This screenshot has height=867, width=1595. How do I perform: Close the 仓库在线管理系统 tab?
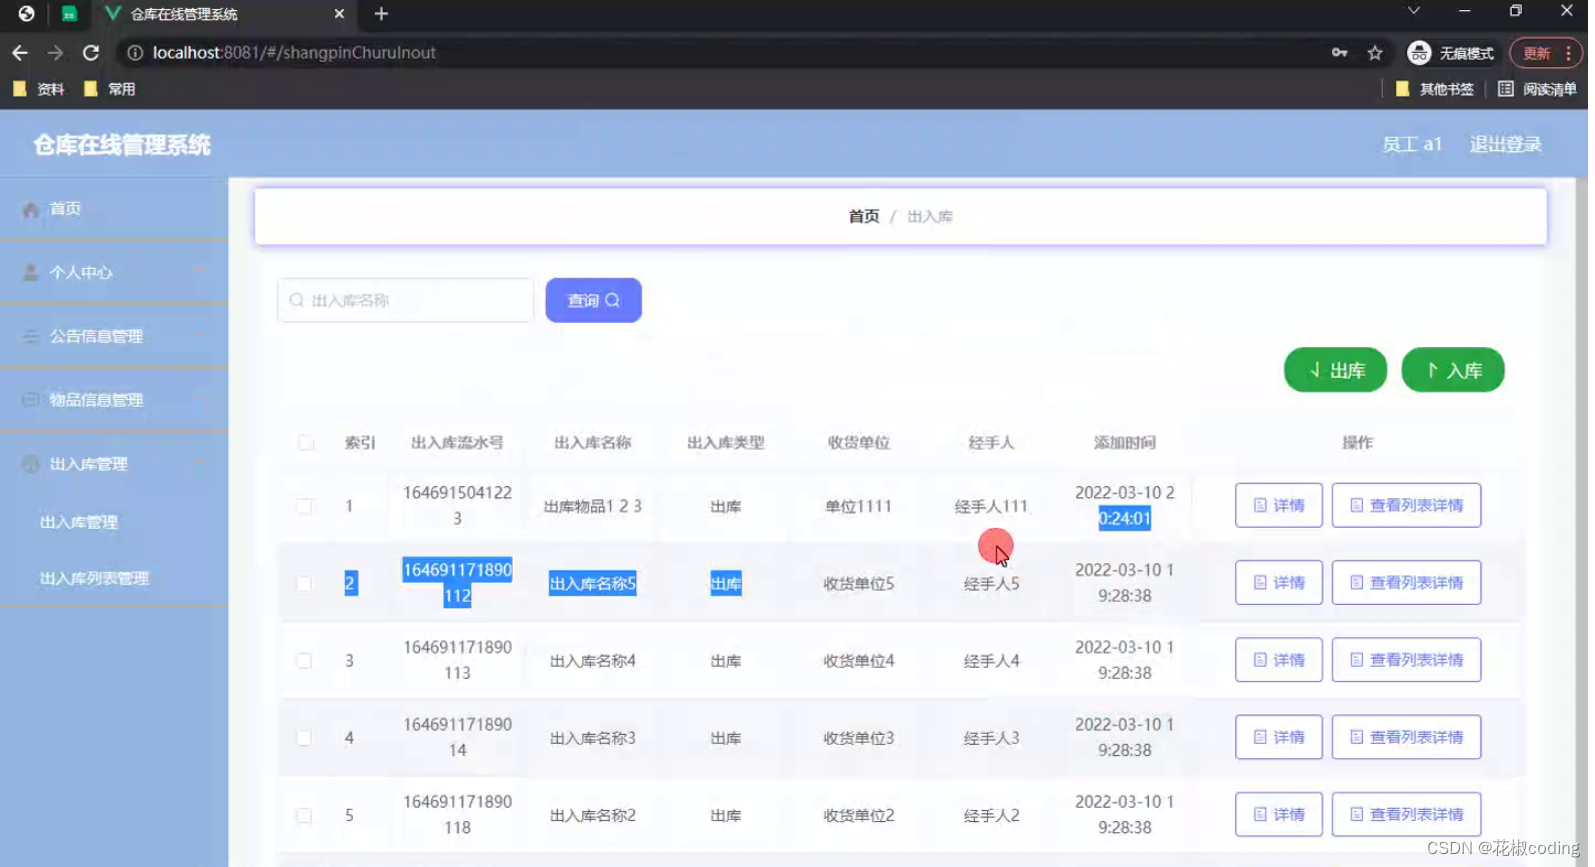[x=339, y=14]
